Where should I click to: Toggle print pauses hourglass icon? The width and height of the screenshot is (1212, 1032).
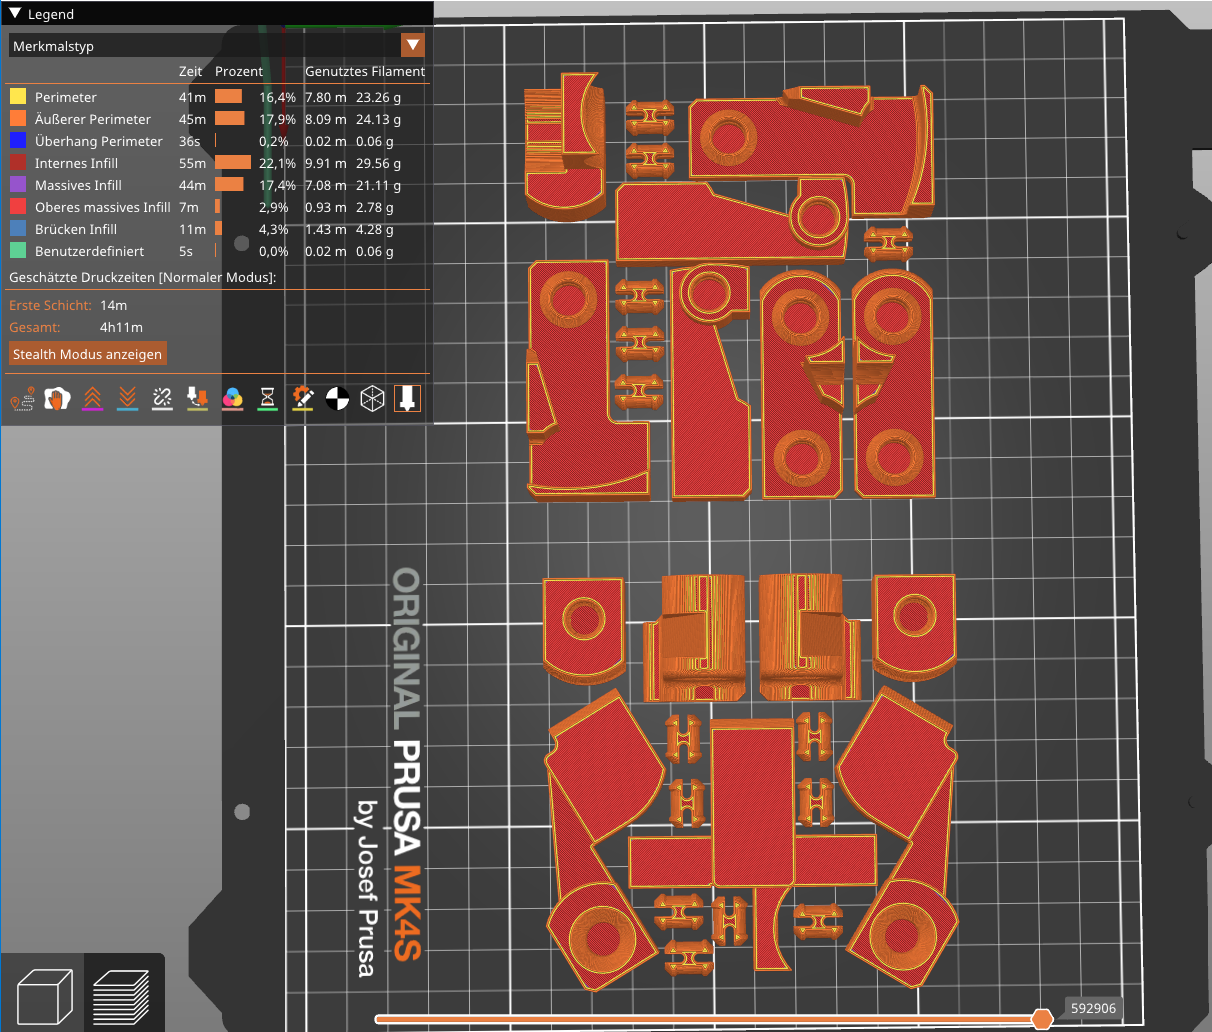pyautogui.click(x=267, y=399)
